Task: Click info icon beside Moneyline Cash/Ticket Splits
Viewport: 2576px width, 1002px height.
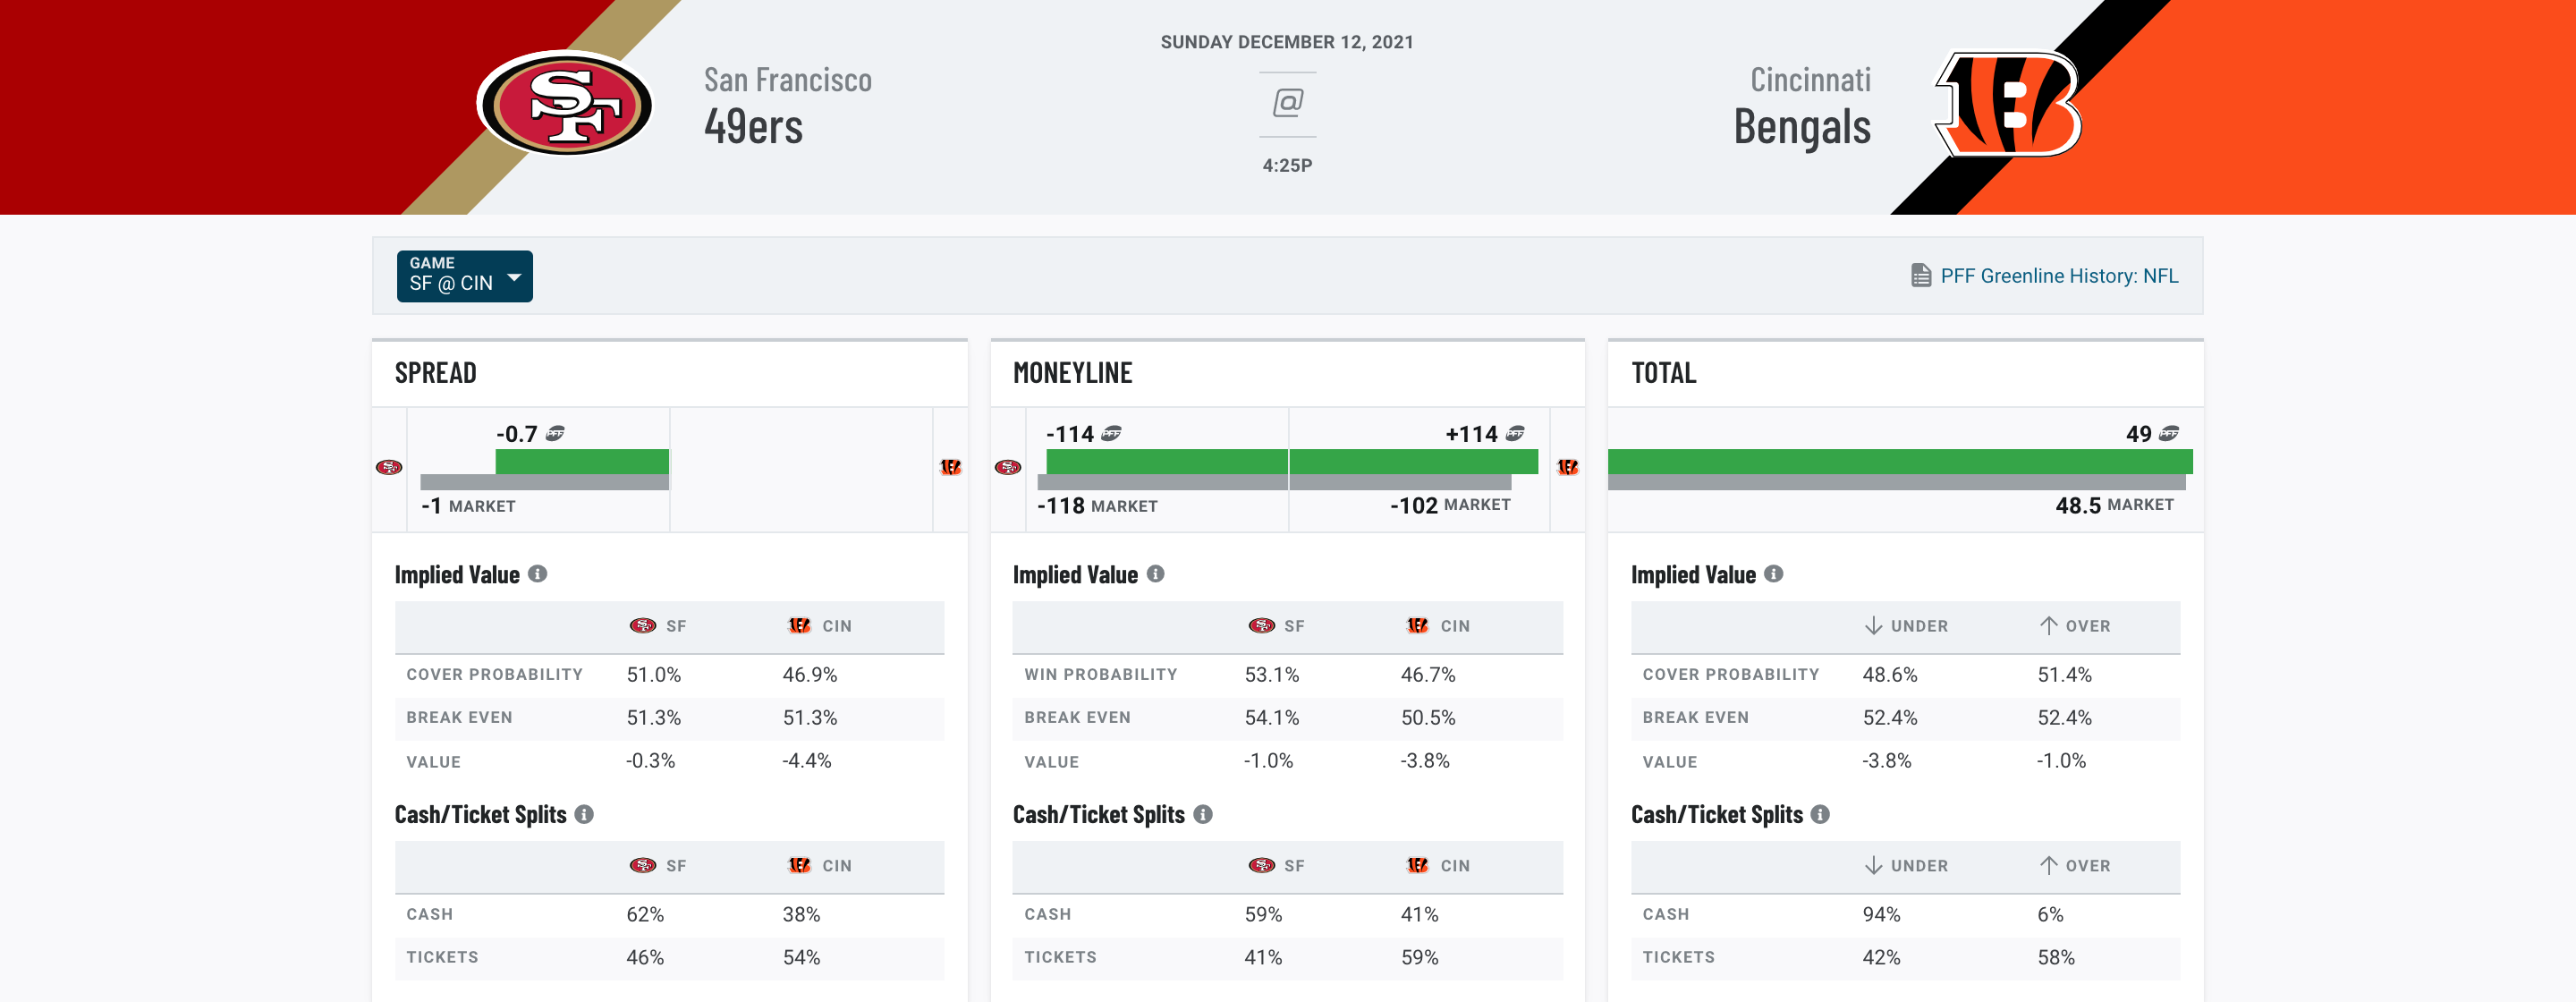Action: [1203, 814]
